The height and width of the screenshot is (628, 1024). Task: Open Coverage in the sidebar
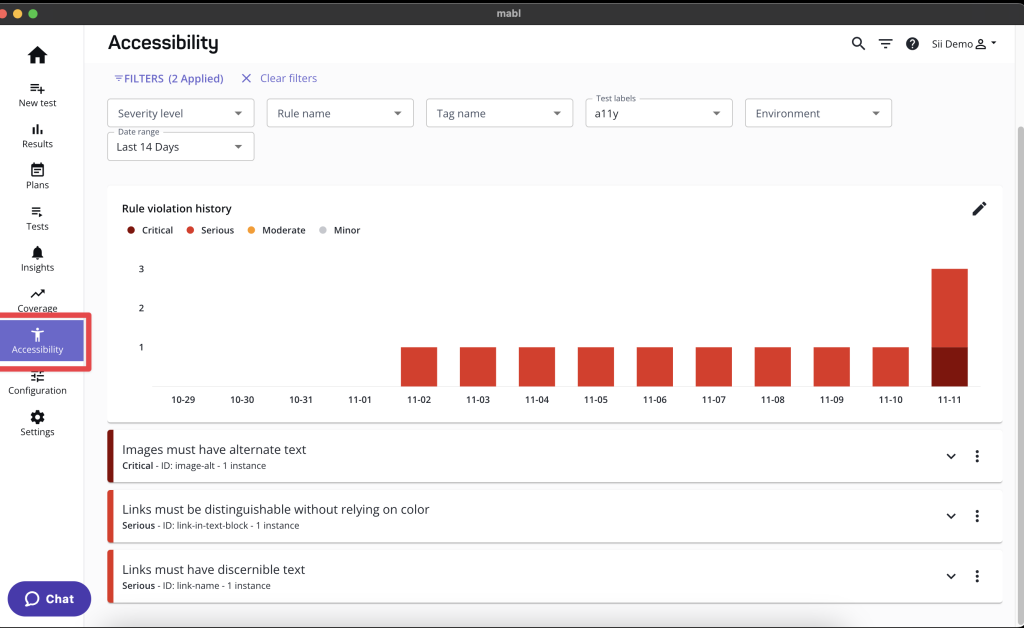coord(37,300)
